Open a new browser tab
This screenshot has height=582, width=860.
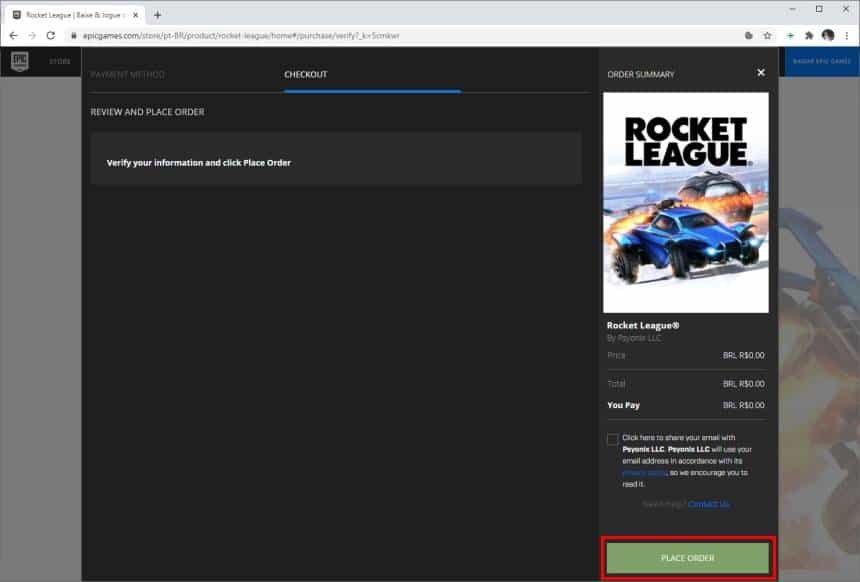click(x=157, y=15)
